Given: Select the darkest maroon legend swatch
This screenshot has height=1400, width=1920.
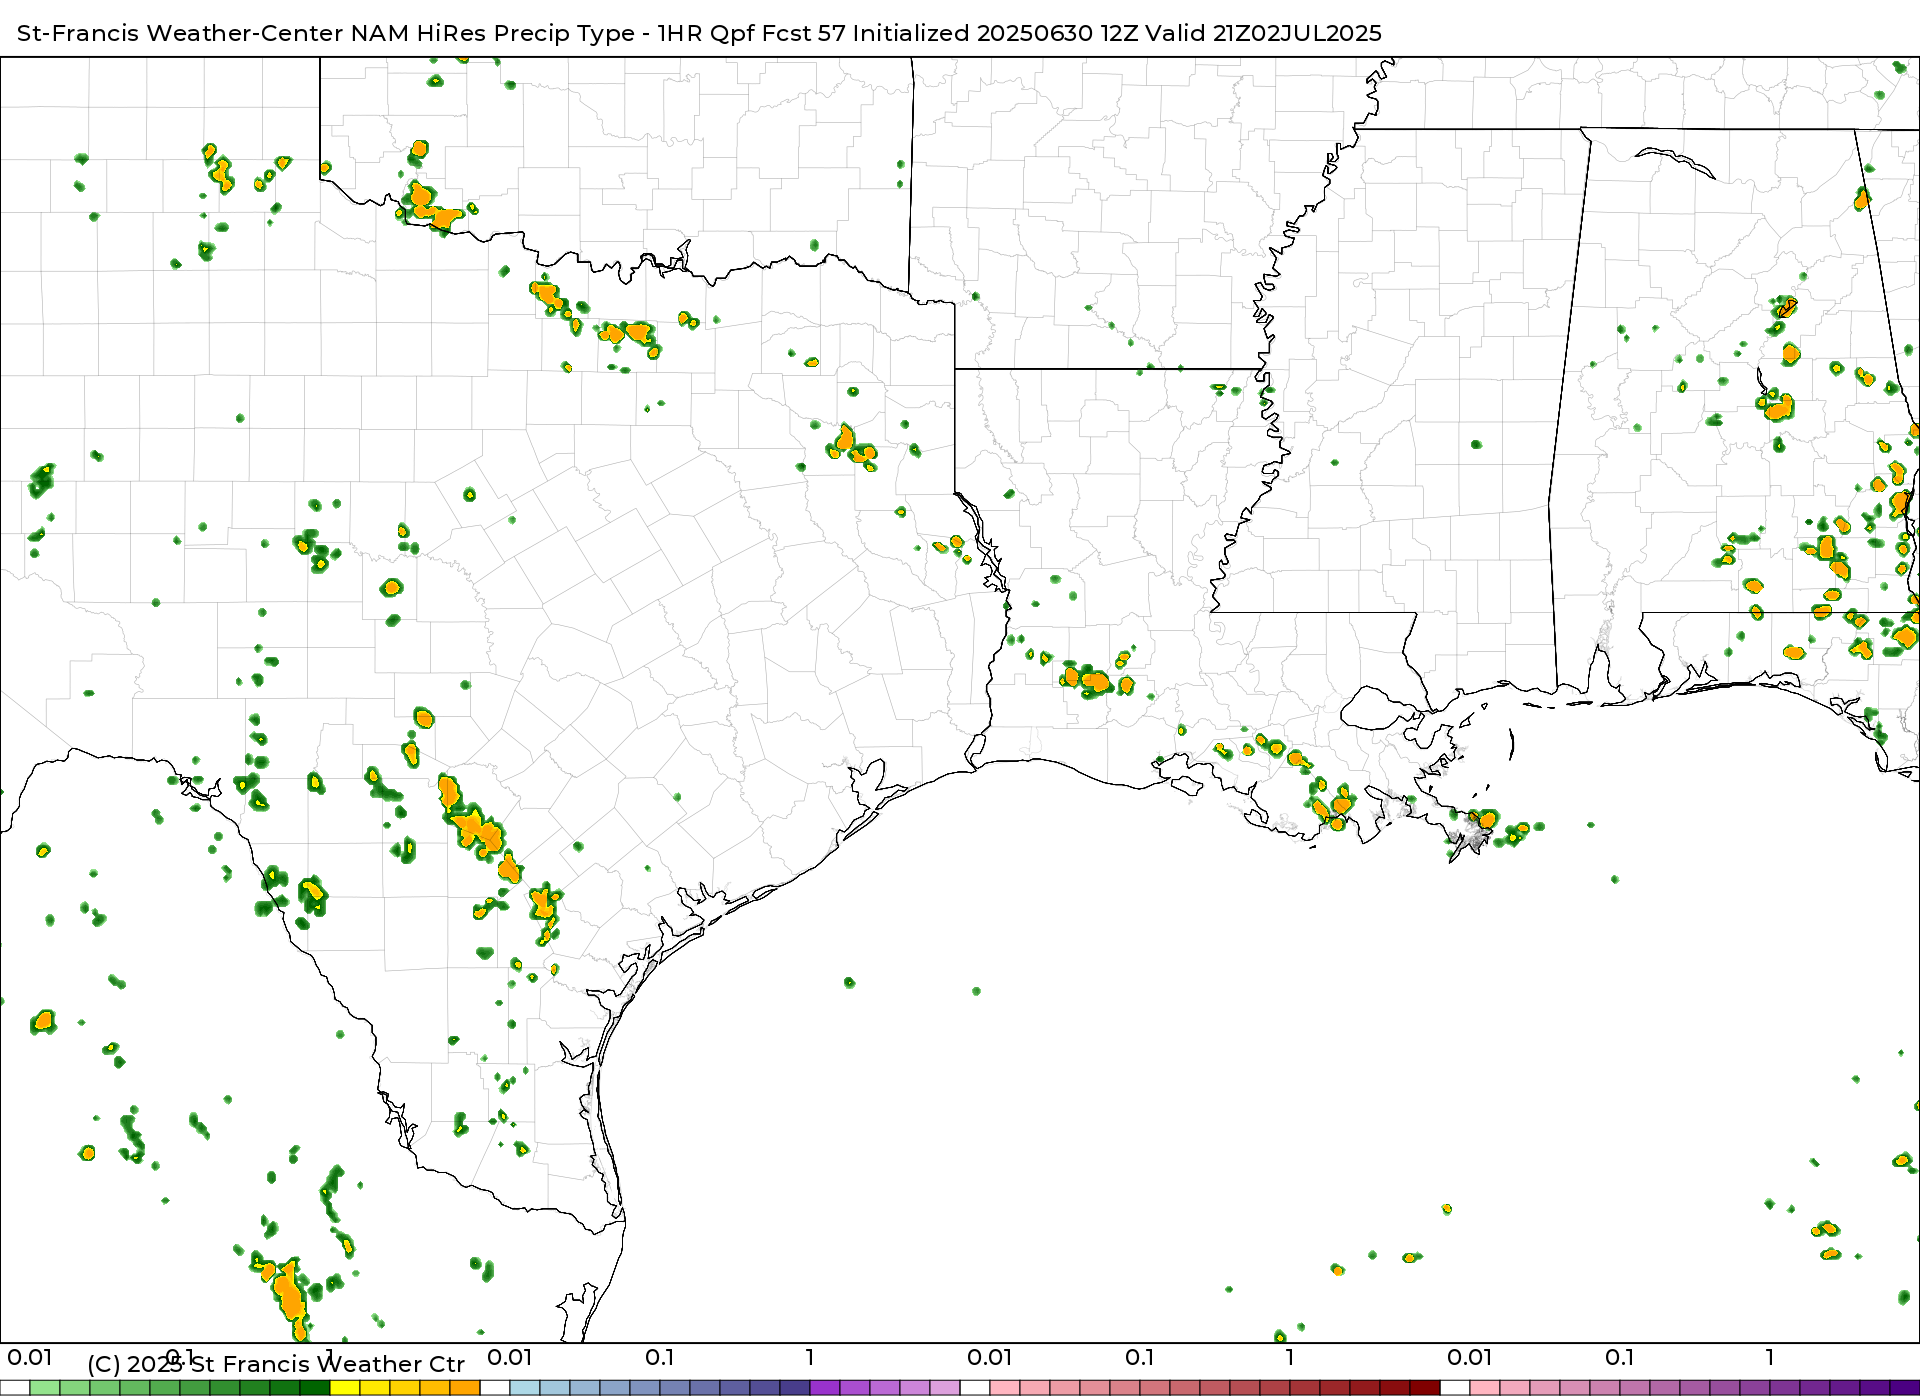Looking at the screenshot, I should pos(1425,1388).
